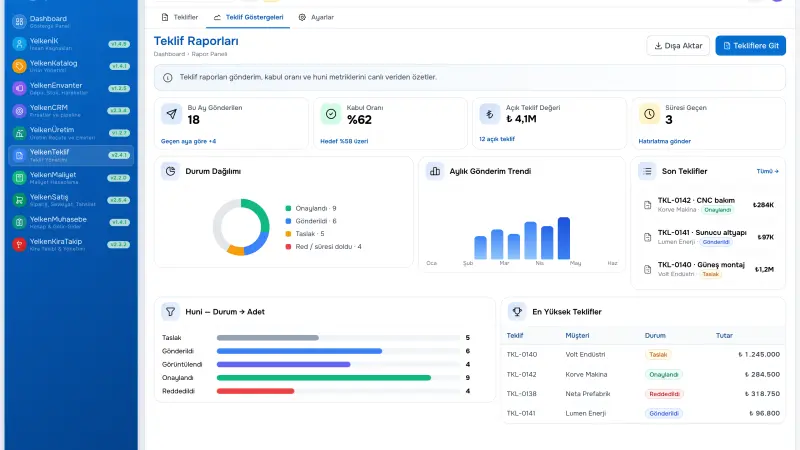Open the YelkenCRM sidebar icon

(19, 111)
